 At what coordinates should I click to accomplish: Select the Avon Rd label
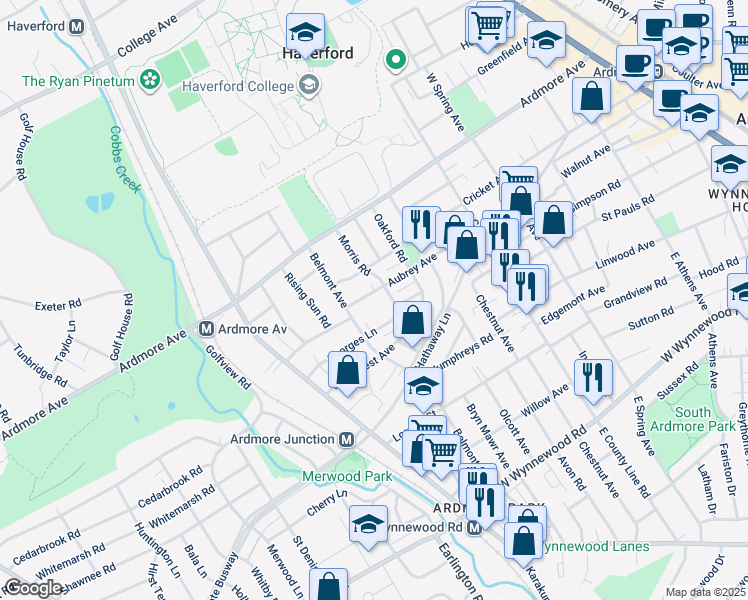point(571,473)
